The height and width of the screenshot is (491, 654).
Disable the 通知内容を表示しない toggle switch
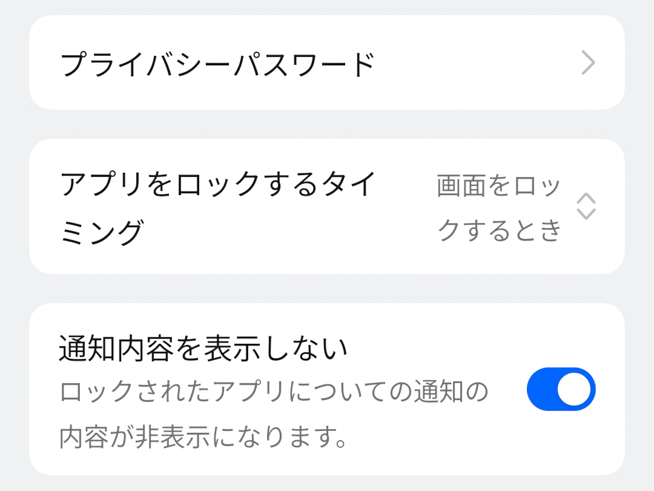click(561, 389)
